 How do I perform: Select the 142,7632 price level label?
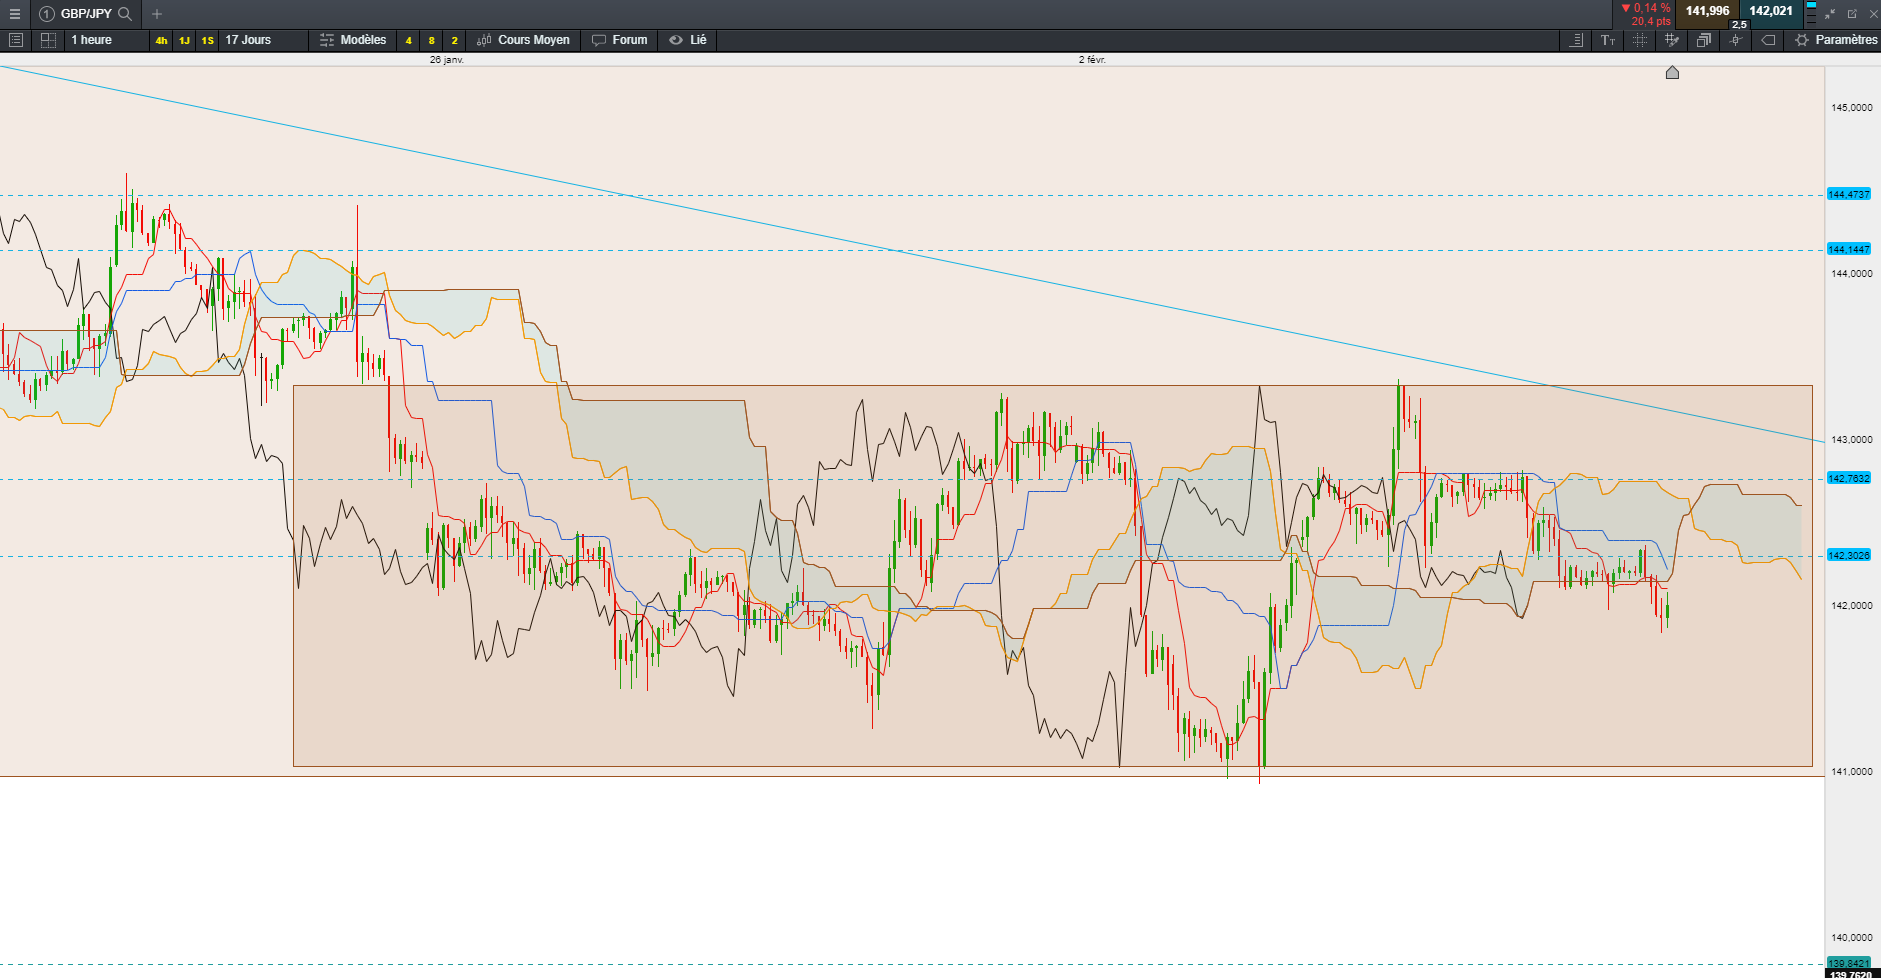pyautogui.click(x=1848, y=478)
